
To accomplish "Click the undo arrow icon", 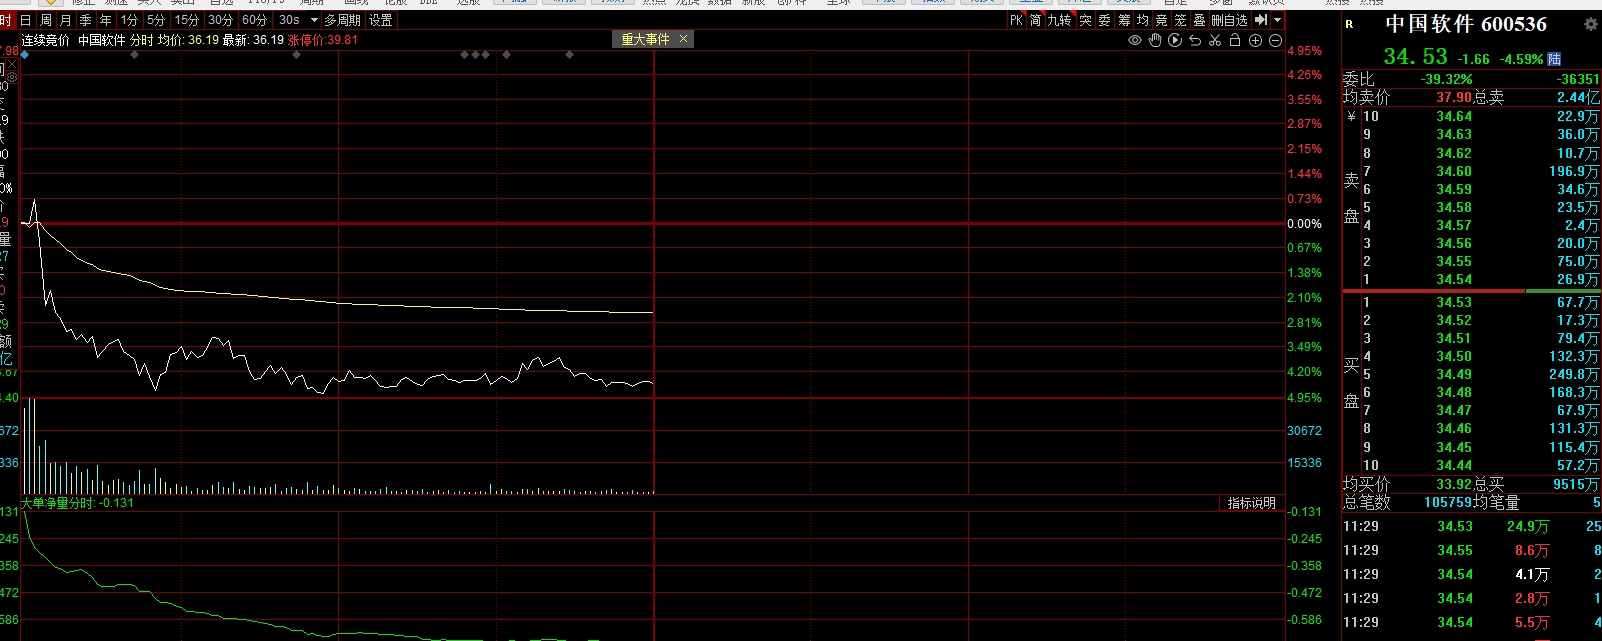I will coord(1195,40).
